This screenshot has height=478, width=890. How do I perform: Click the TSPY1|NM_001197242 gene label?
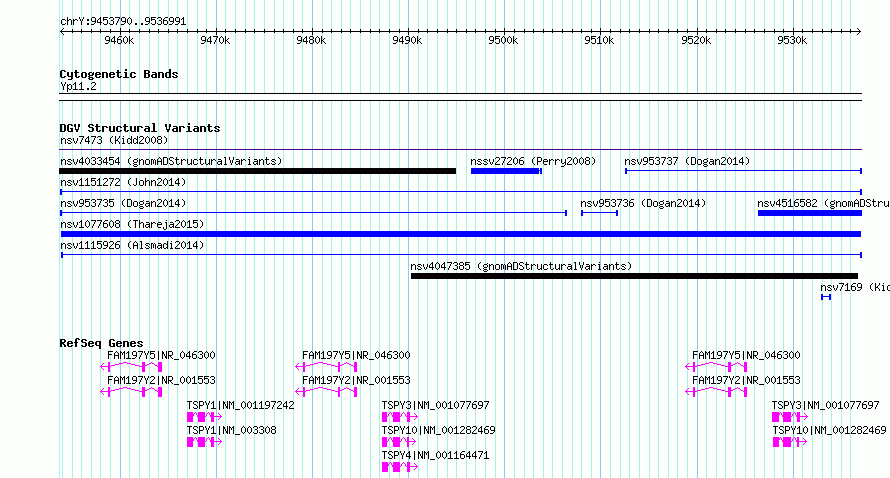pos(241,405)
